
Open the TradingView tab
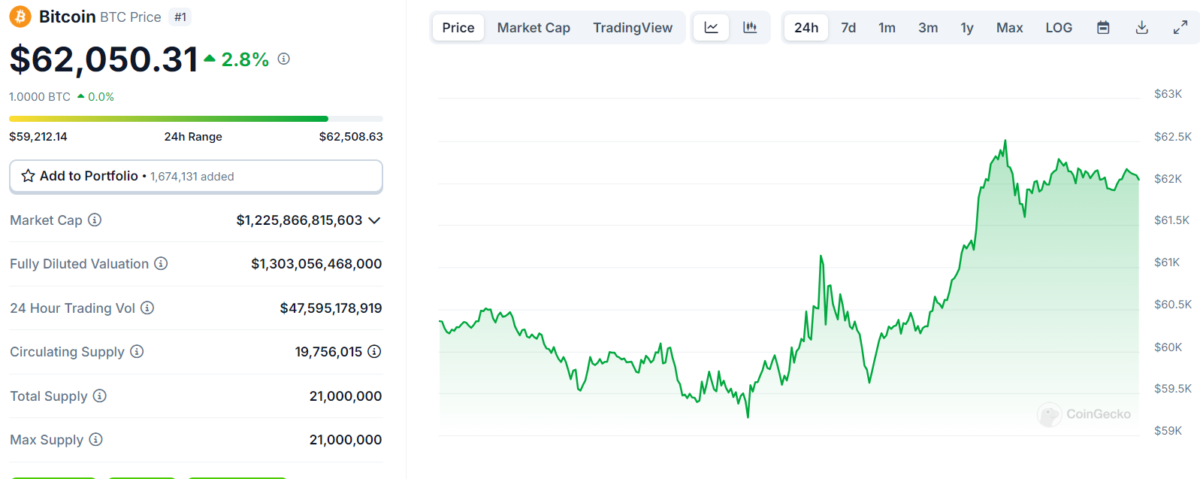click(632, 28)
